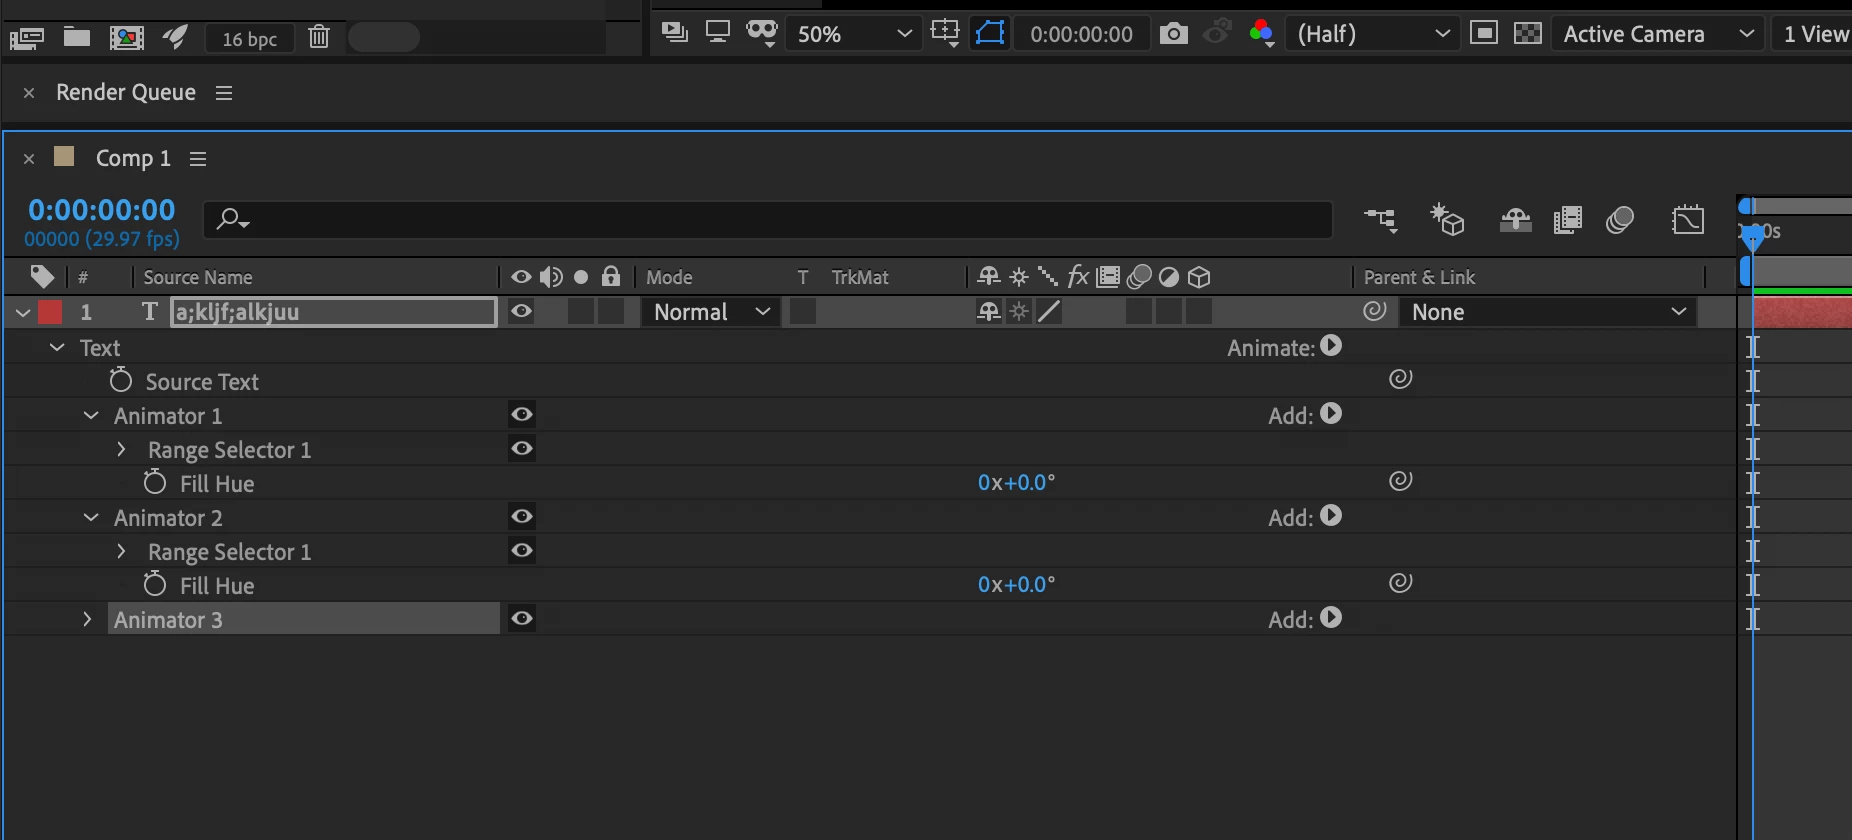Expand Animator 3 group
This screenshot has width=1852, height=840.
pyautogui.click(x=88, y=619)
